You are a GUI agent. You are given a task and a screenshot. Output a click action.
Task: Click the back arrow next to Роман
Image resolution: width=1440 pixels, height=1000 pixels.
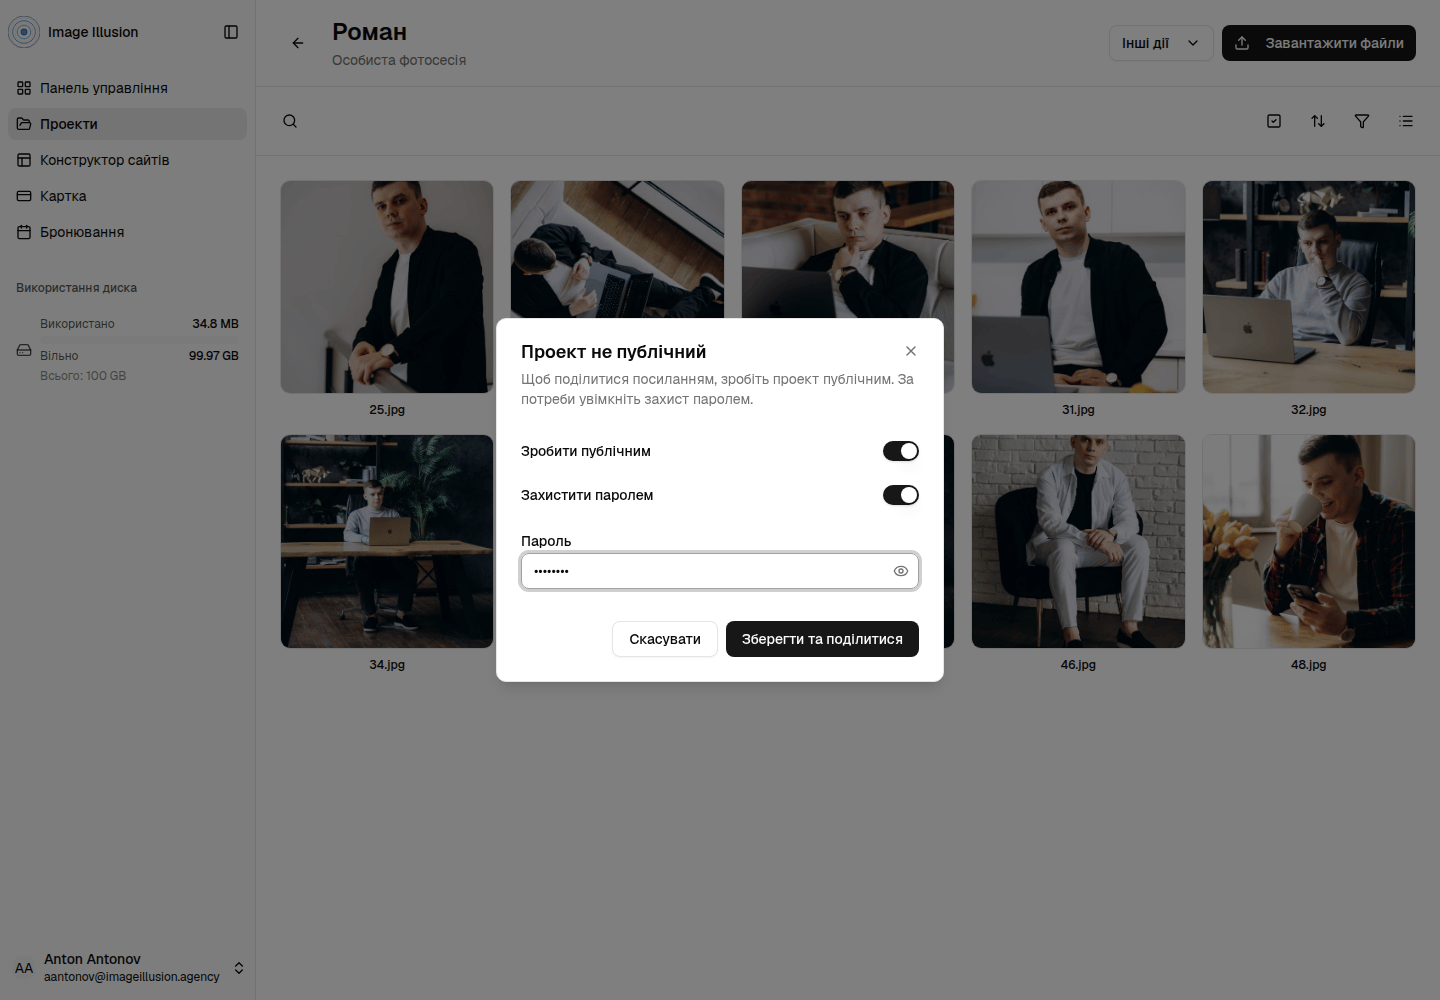pyautogui.click(x=297, y=43)
